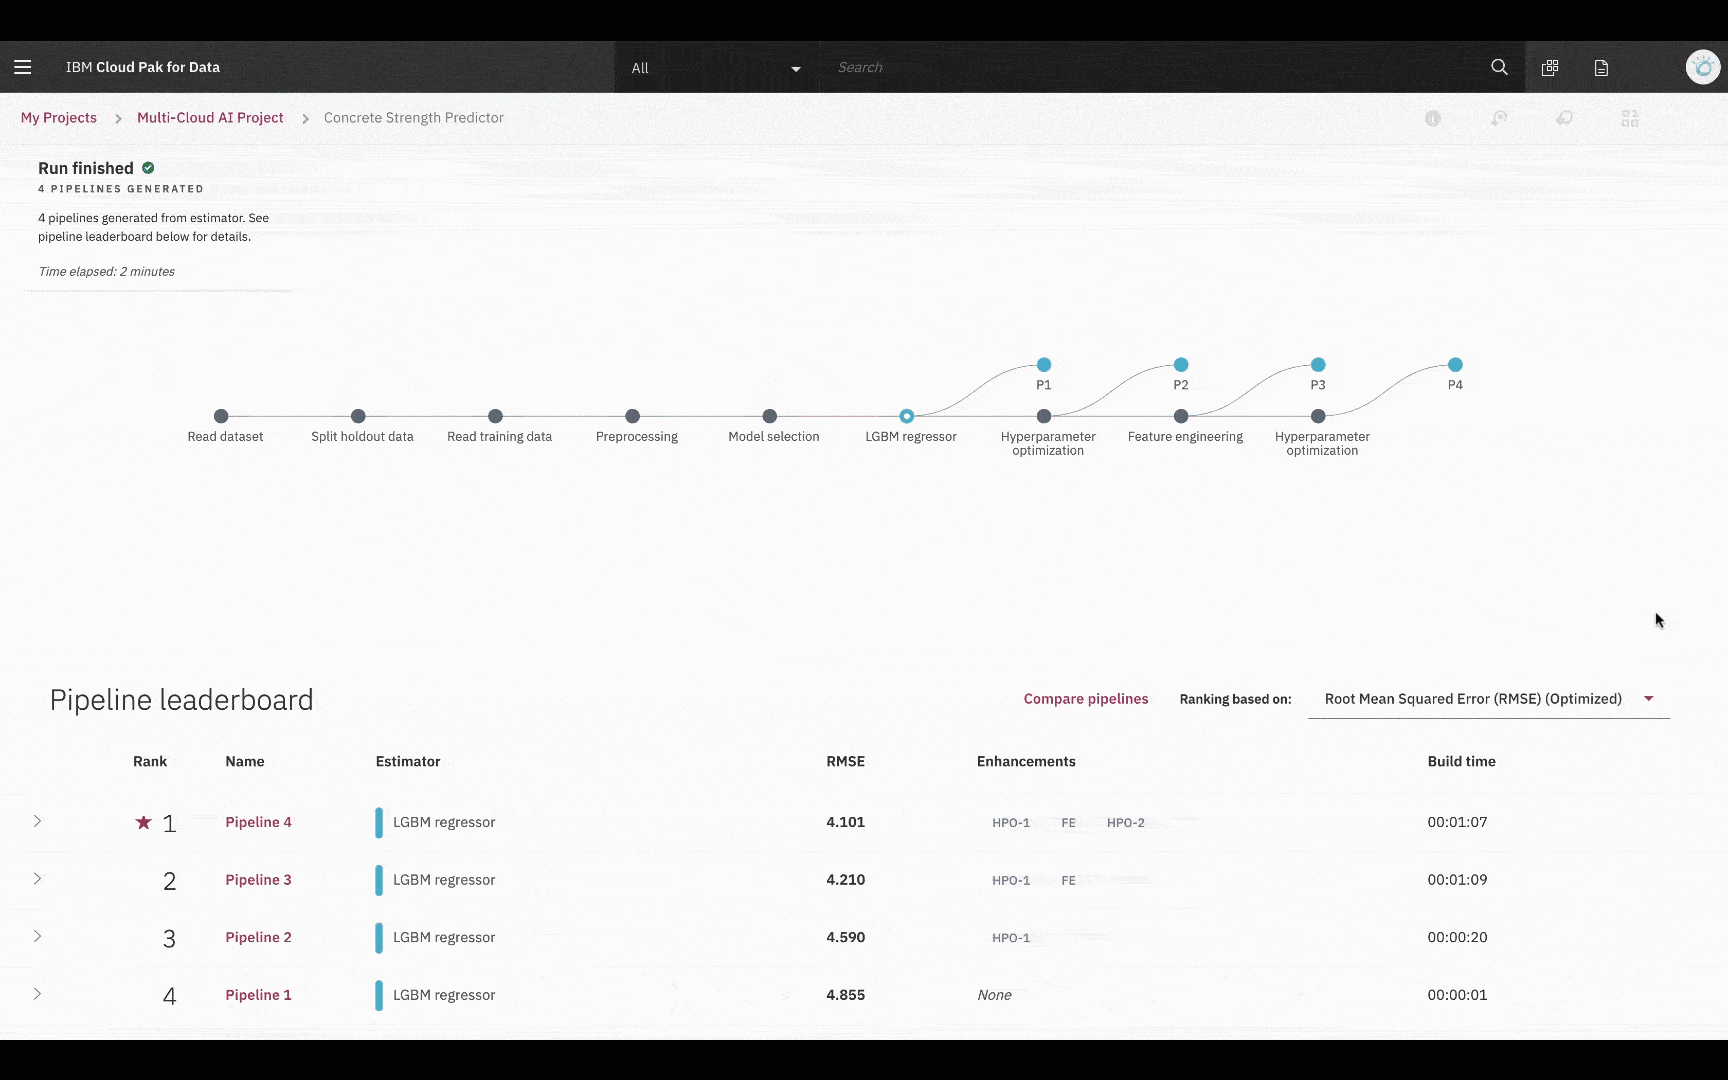Open the user avatar profile
This screenshot has height=1080, width=1728.
(1702, 67)
